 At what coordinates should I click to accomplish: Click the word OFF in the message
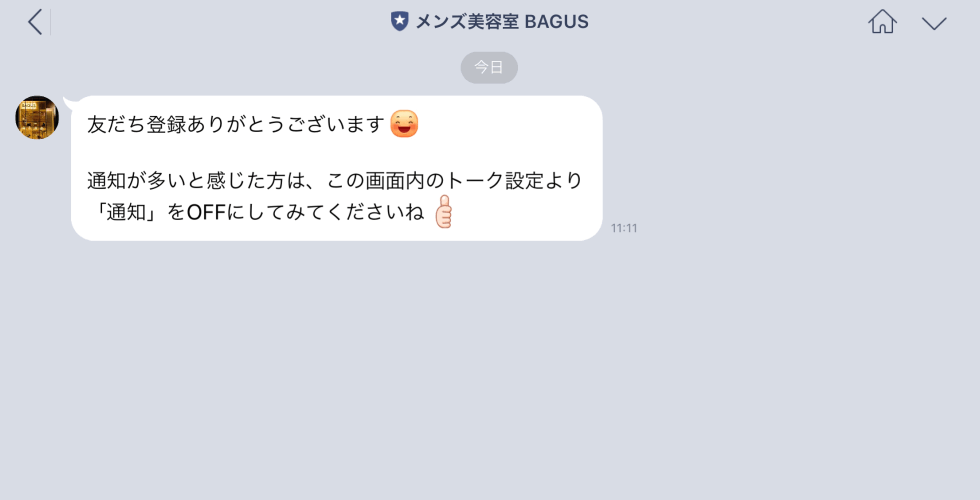point(206,212)
